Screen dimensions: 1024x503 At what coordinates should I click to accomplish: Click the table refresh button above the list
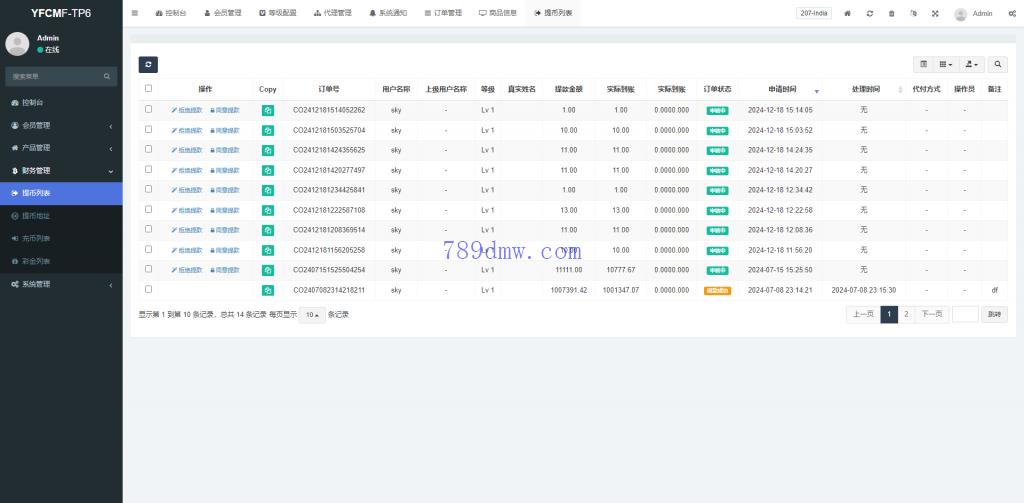pos(148,64)
